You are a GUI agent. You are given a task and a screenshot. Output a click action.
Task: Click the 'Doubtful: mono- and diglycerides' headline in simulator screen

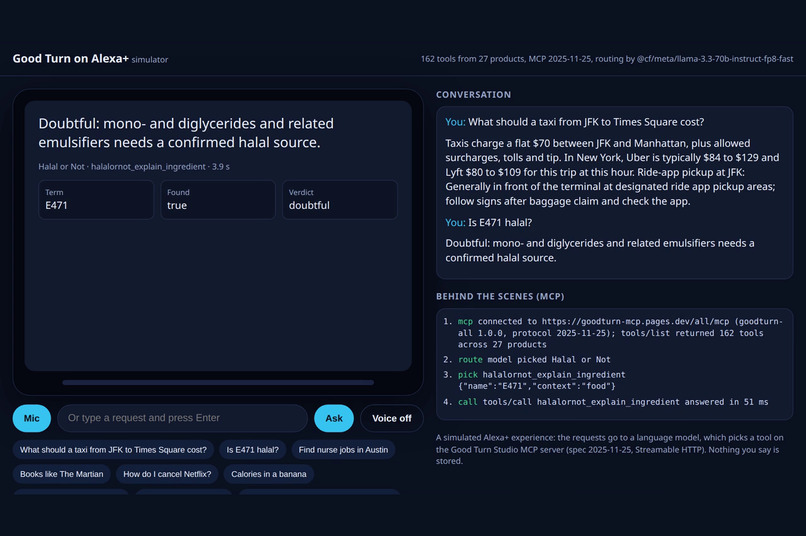186,133
